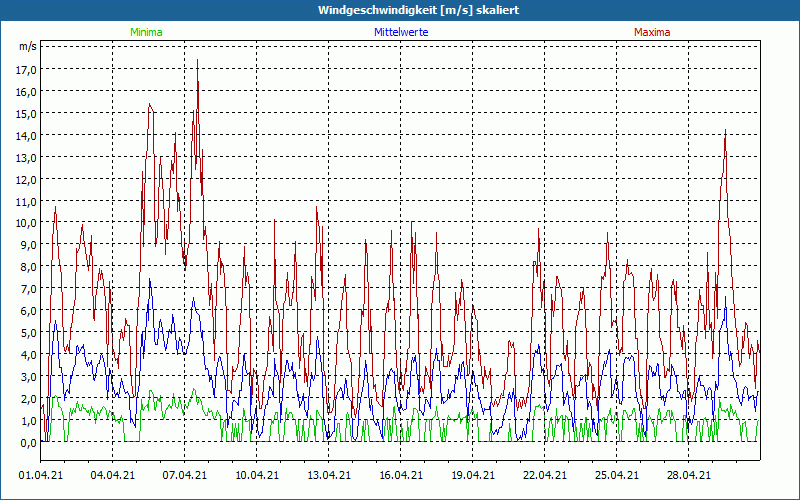Click the '10,0' y-axis value
Viewport: 800px width, 500px height.
coord(26,223)
